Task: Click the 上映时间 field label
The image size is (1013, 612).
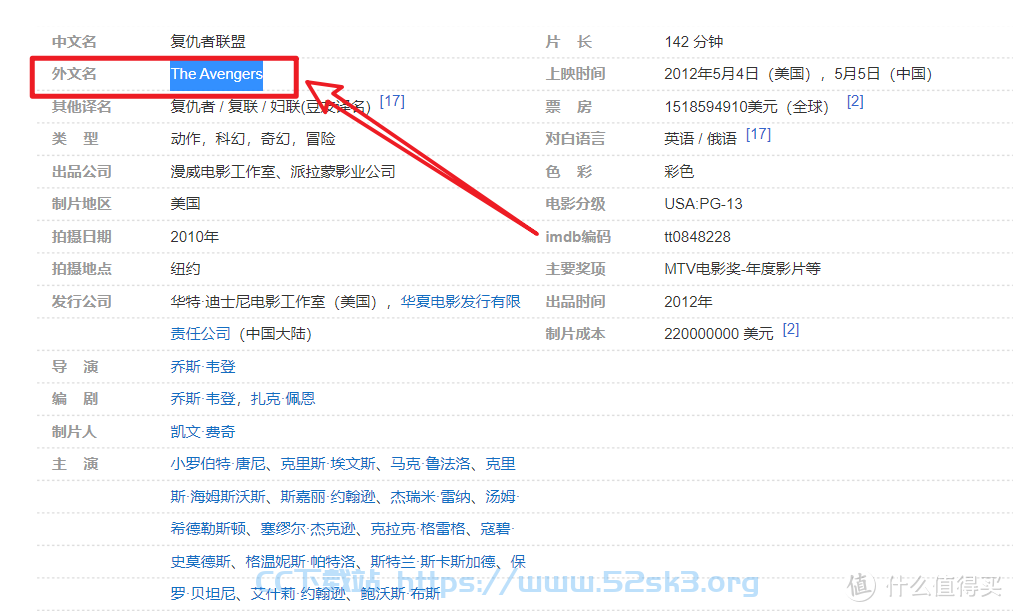Action: [575, 74]
